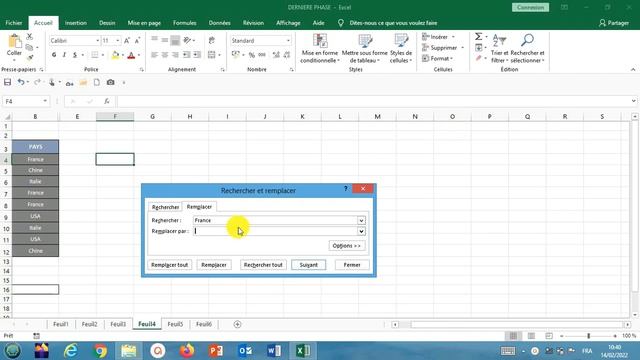
Task: Open the Name Box dropdown arrow
Action: (x=45, y=101)
